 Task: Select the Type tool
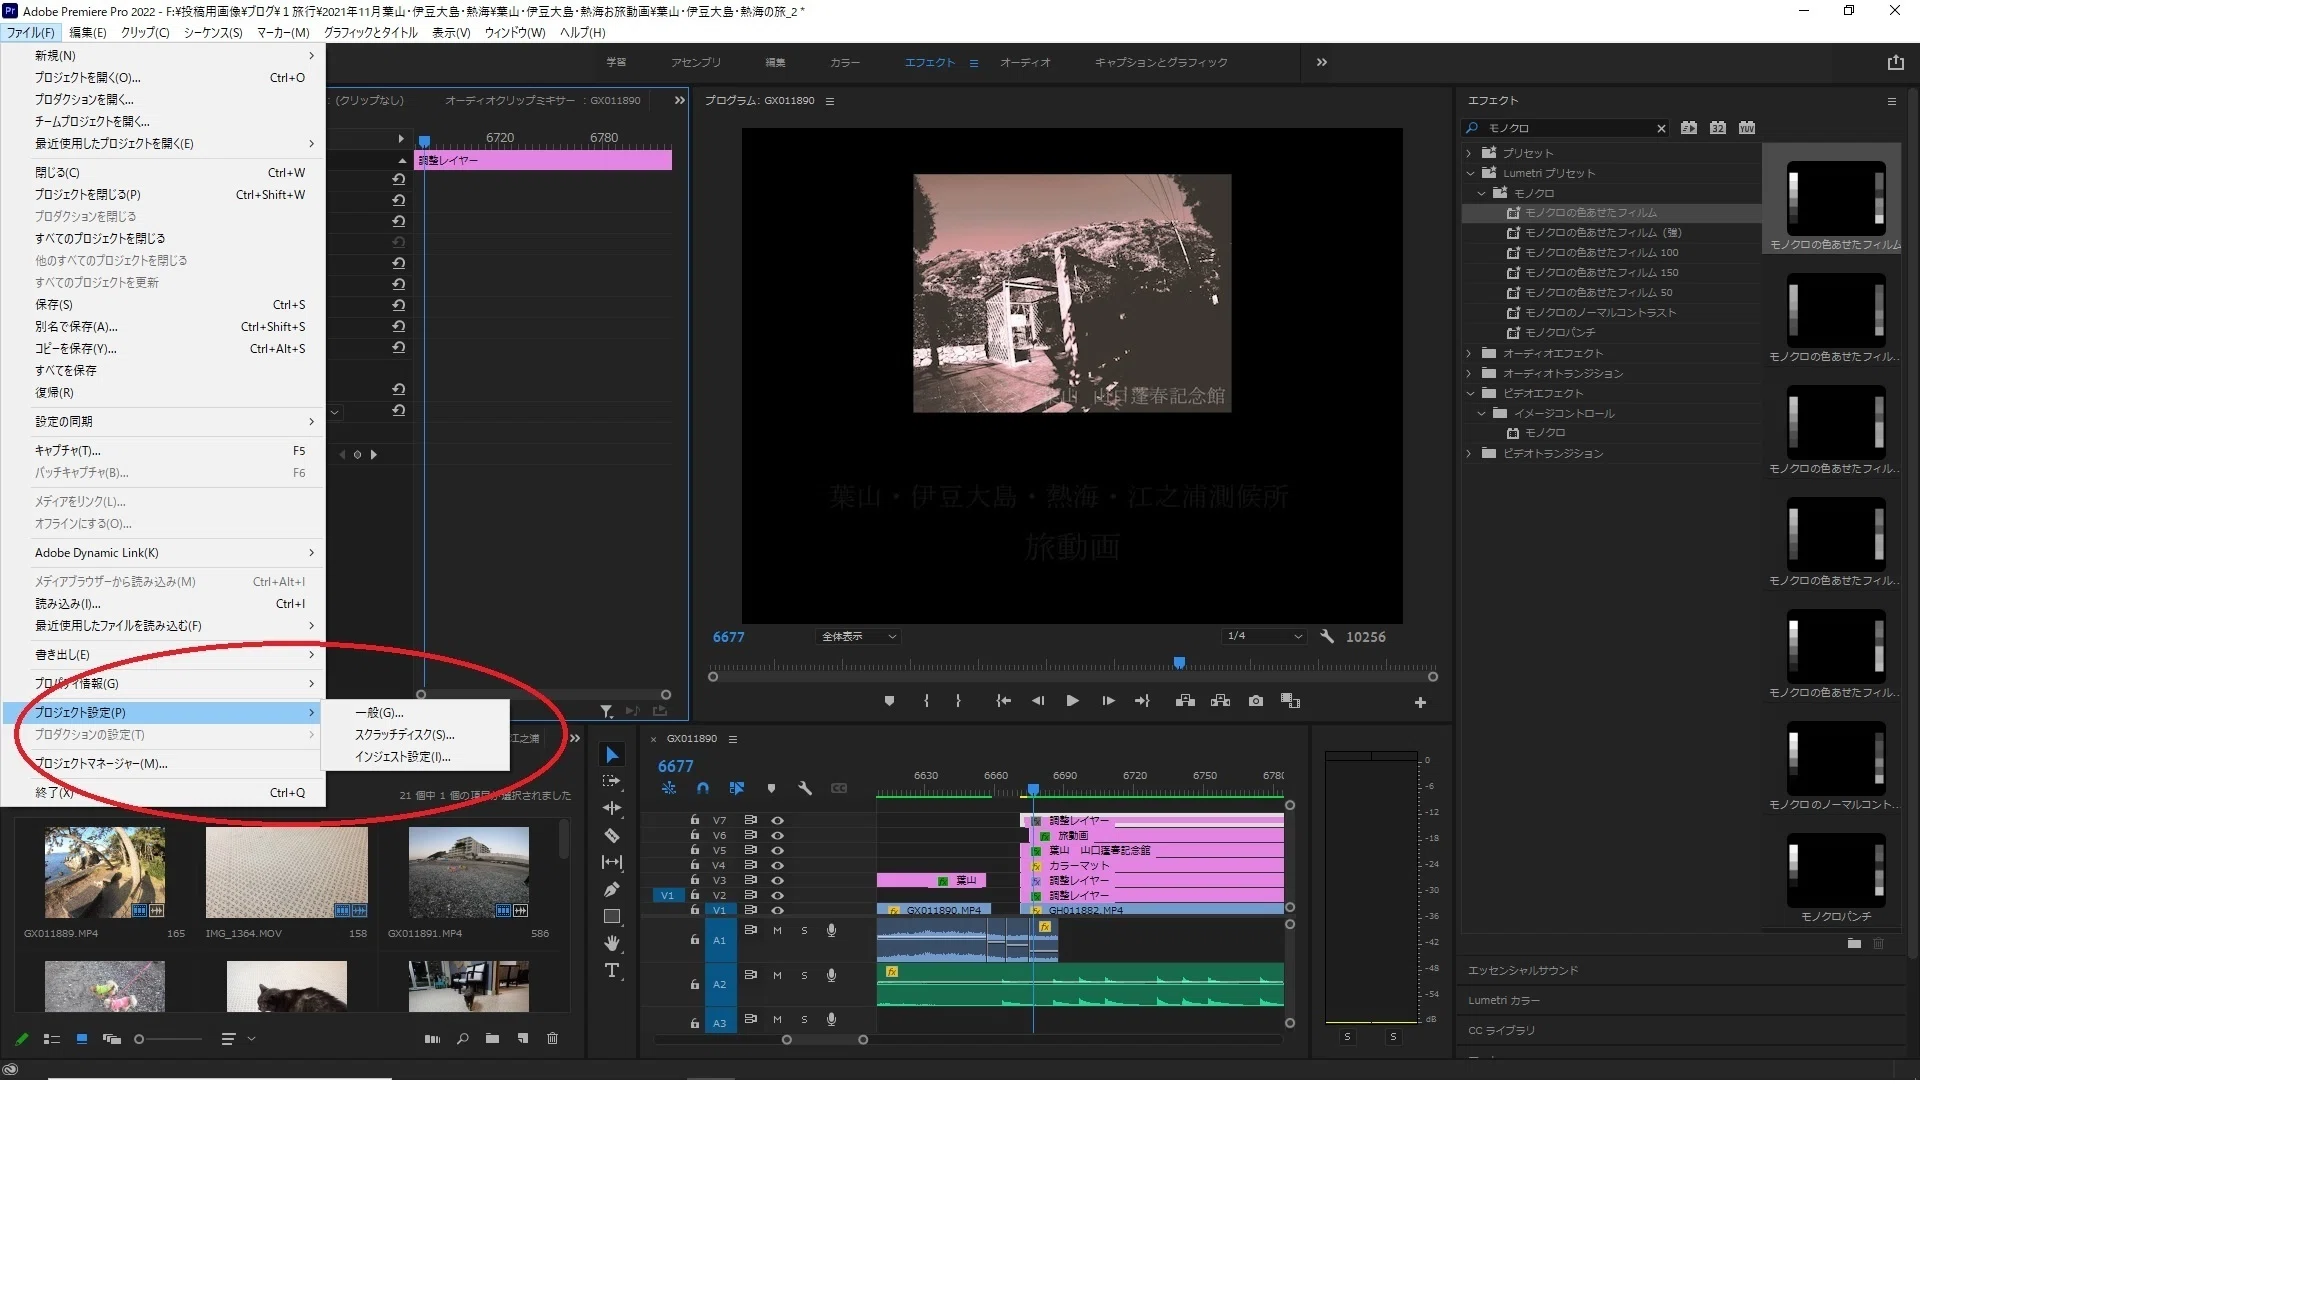click(612, 970)
